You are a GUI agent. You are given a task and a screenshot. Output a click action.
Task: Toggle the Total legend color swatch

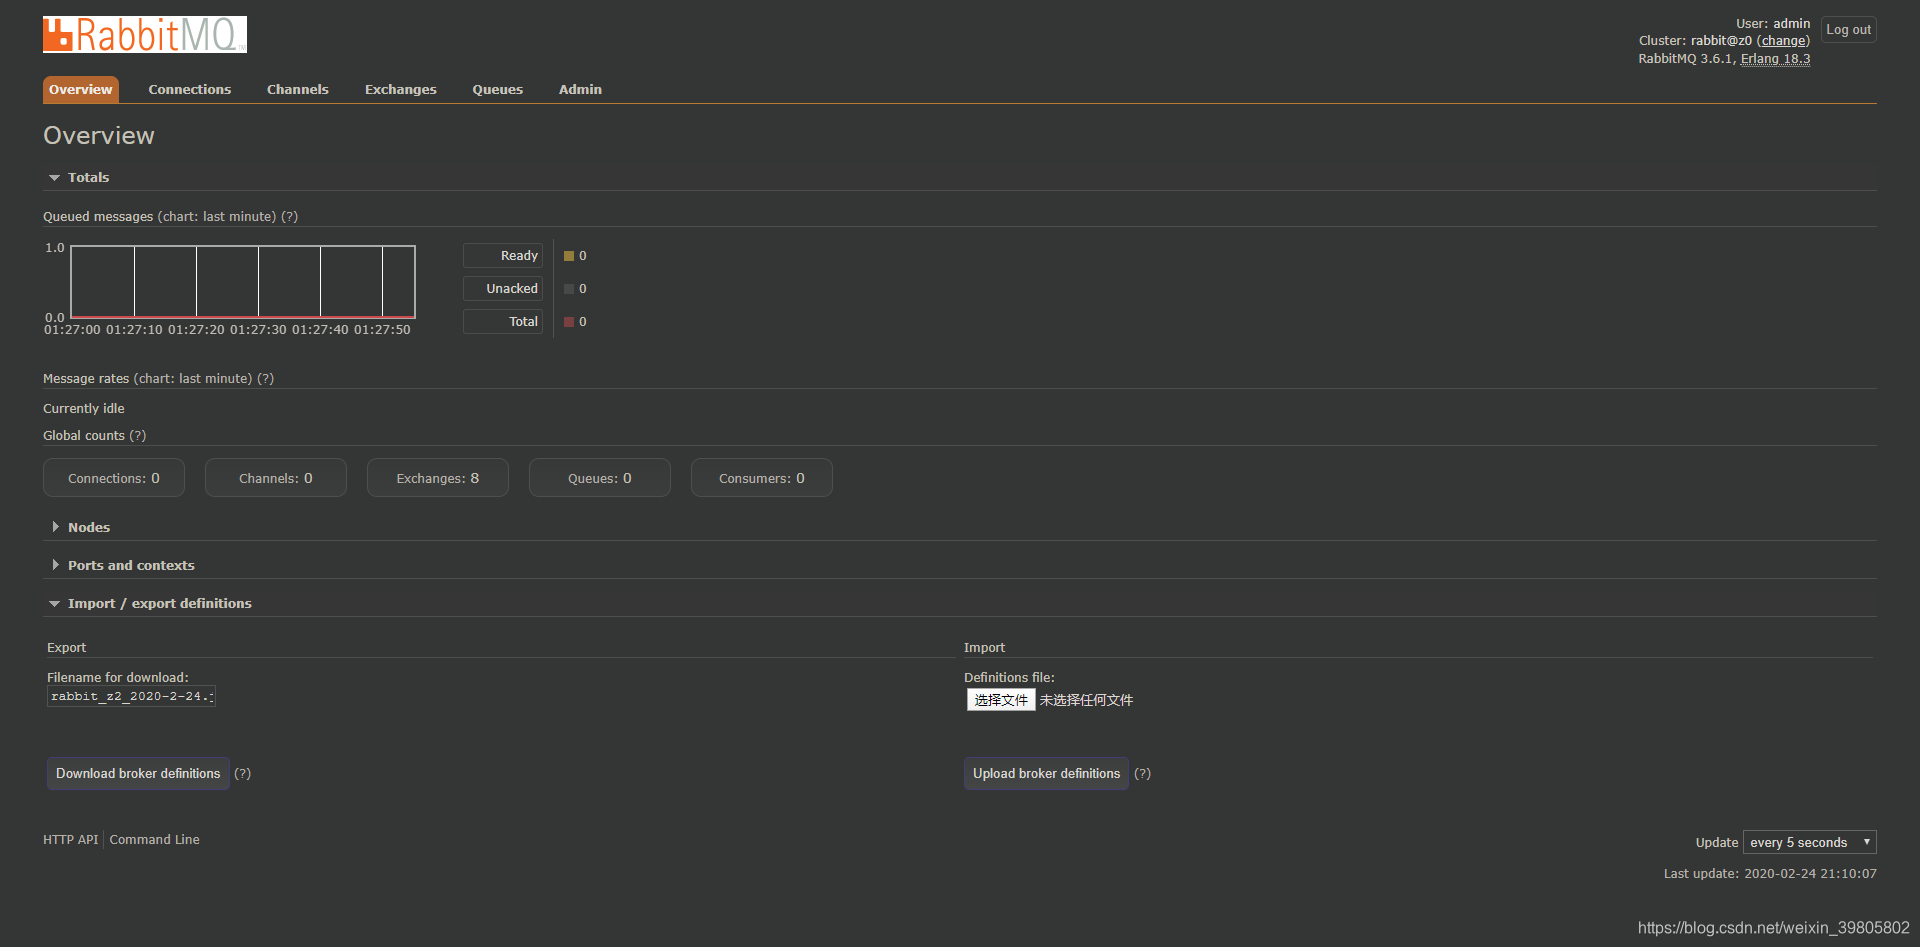pos(569,322)
